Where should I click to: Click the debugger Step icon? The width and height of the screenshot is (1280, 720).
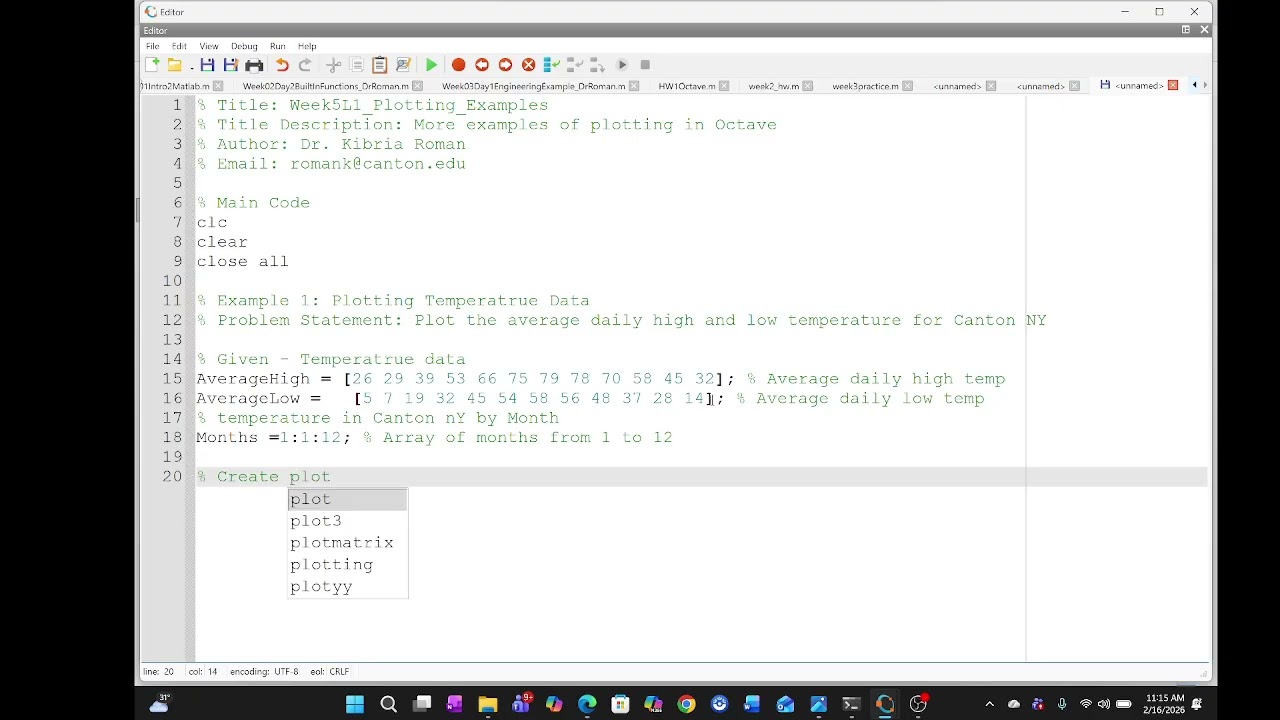coord(551,65)
